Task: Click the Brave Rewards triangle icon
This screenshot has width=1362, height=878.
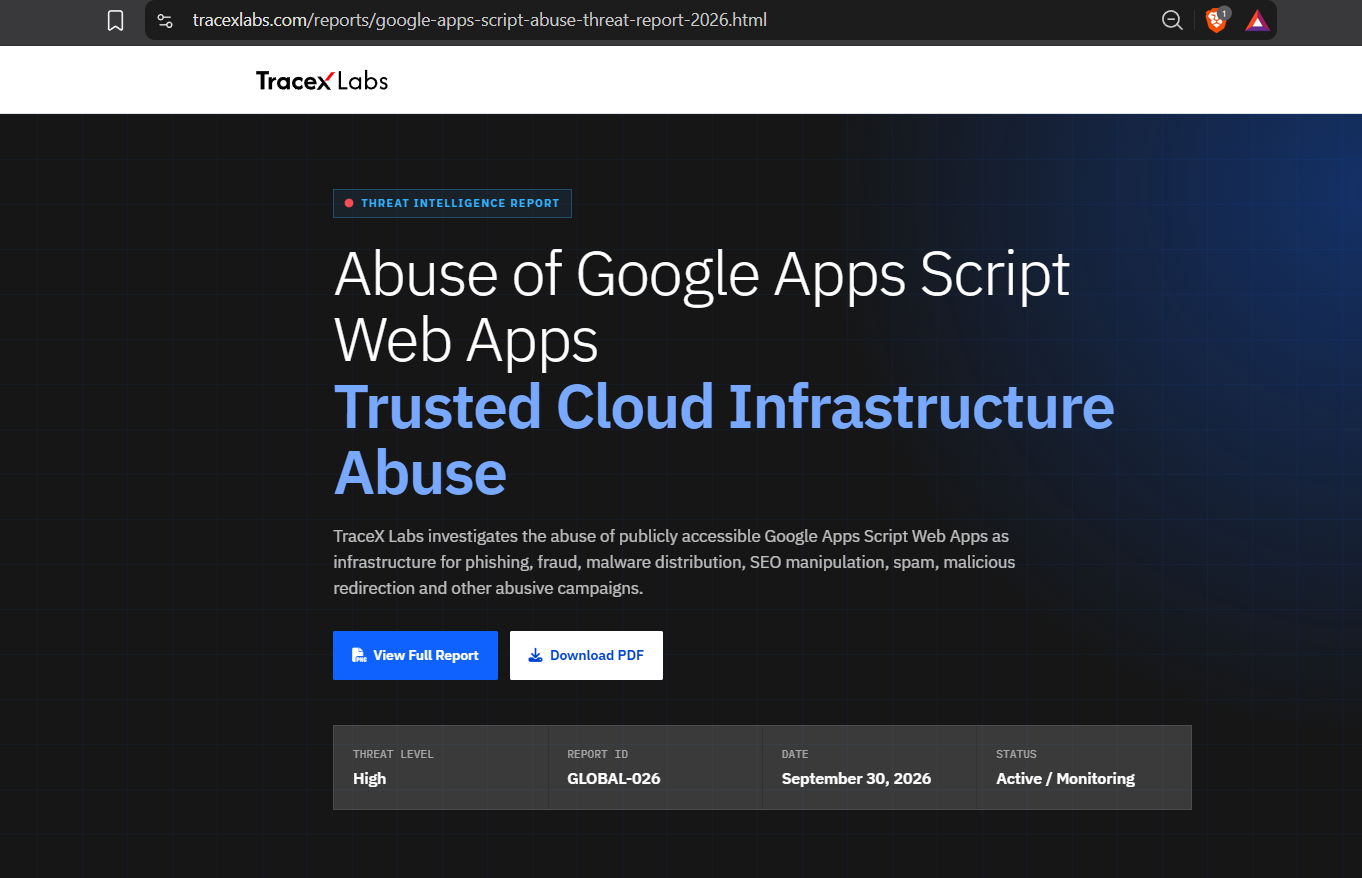Action: (x=1257, y=20)
